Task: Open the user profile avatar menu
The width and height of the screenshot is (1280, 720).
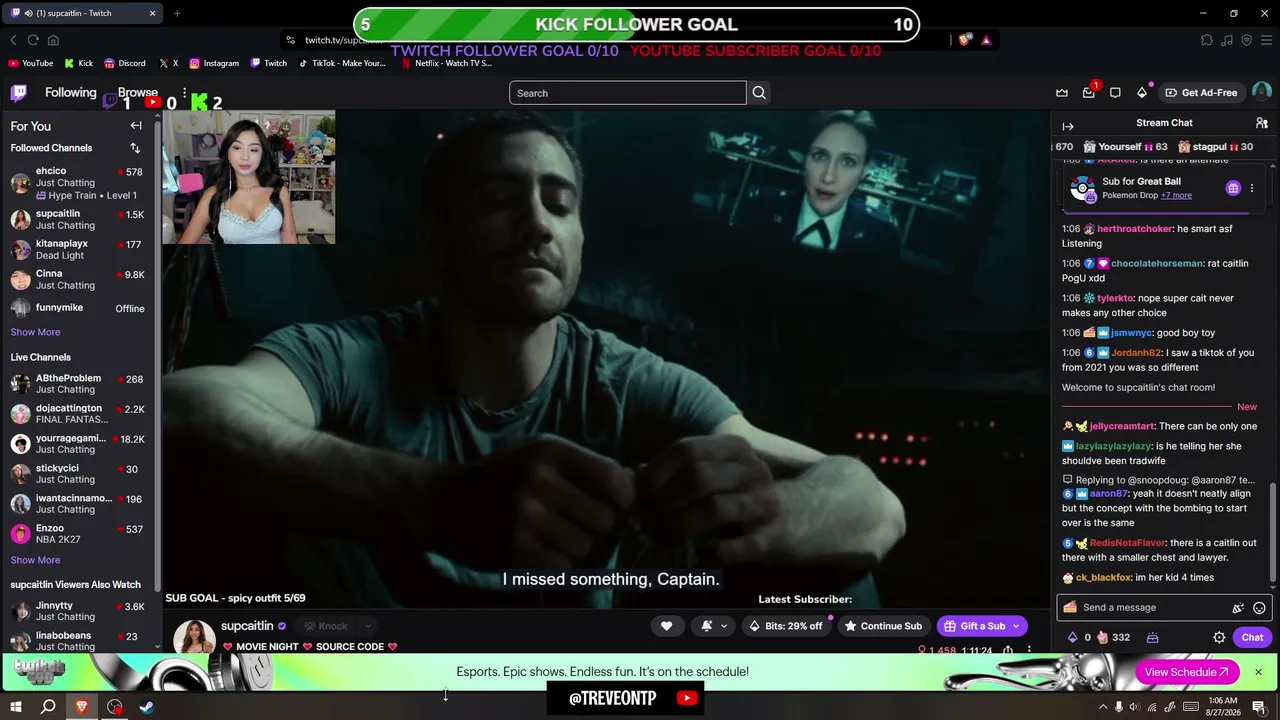Action: pos(1262,92)
